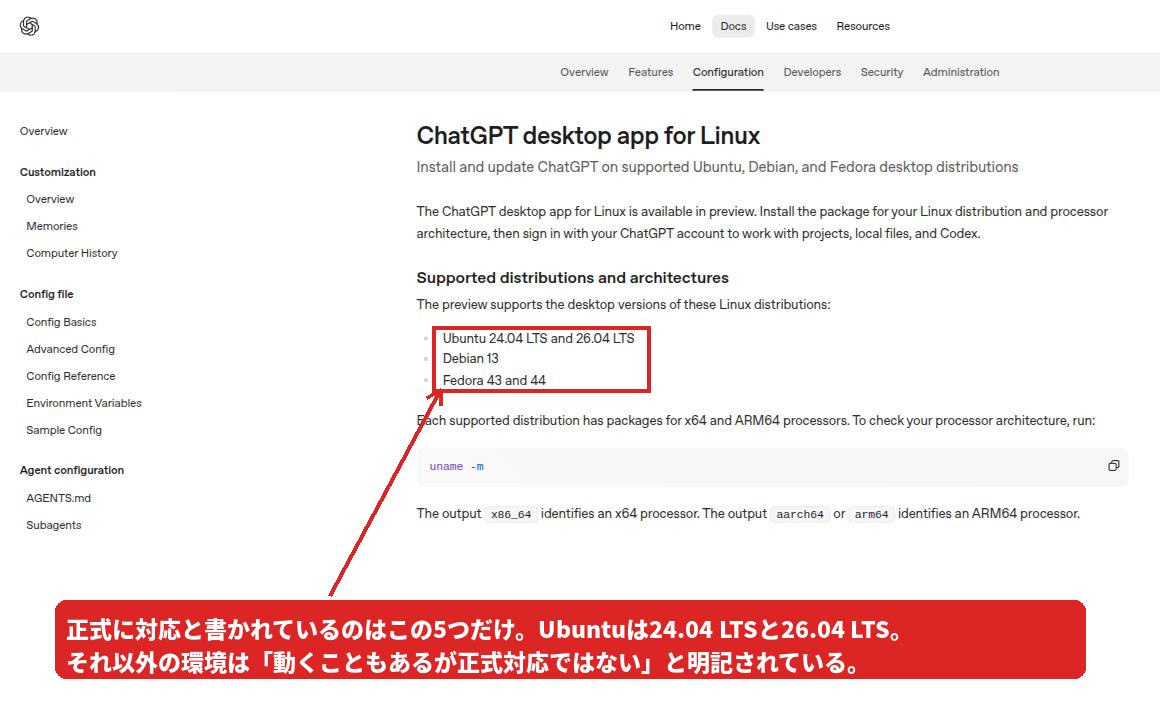Open the Config Reference page
This screenshot has width=1160, height=715.
[x=71, y=376]
